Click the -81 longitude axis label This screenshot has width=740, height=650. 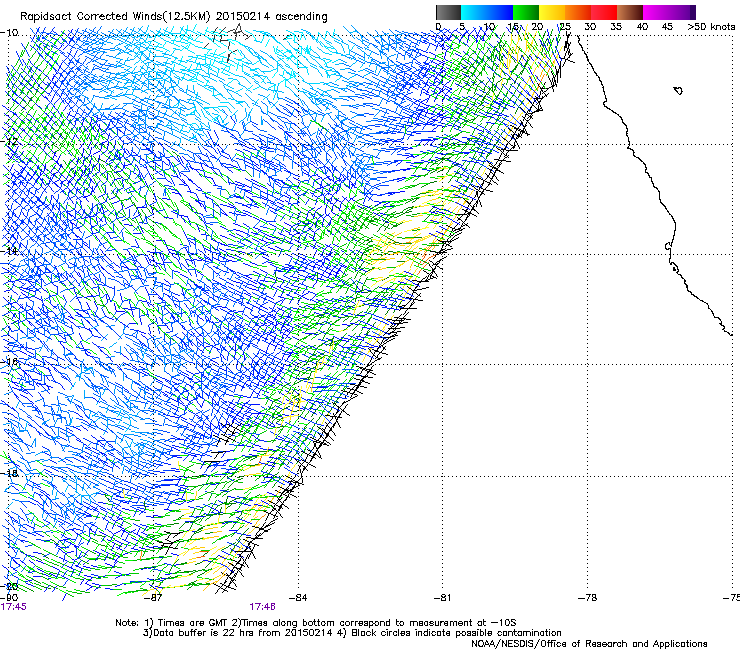click(442, 598)
